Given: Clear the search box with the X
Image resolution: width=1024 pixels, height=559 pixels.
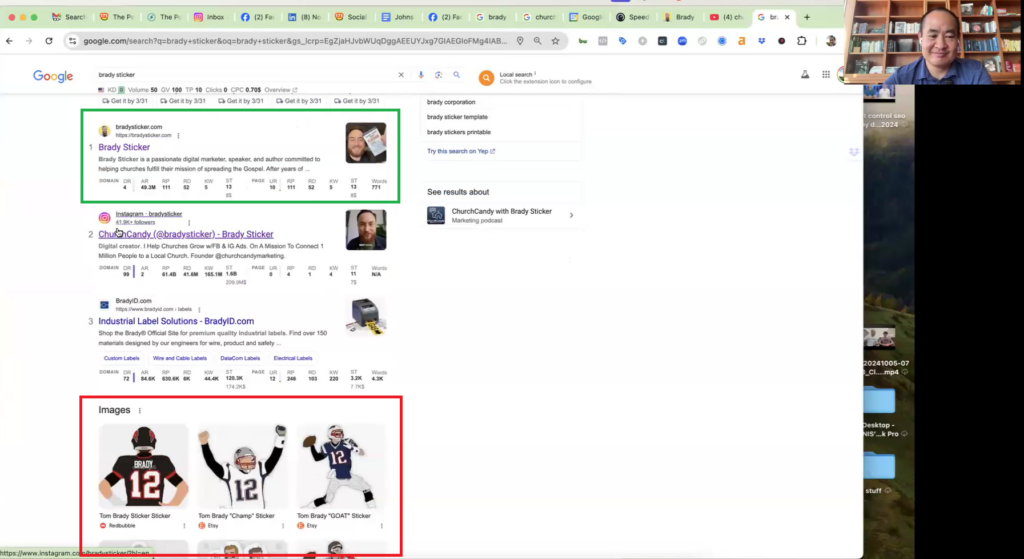Looking at the screenshot, I should 401,75.
